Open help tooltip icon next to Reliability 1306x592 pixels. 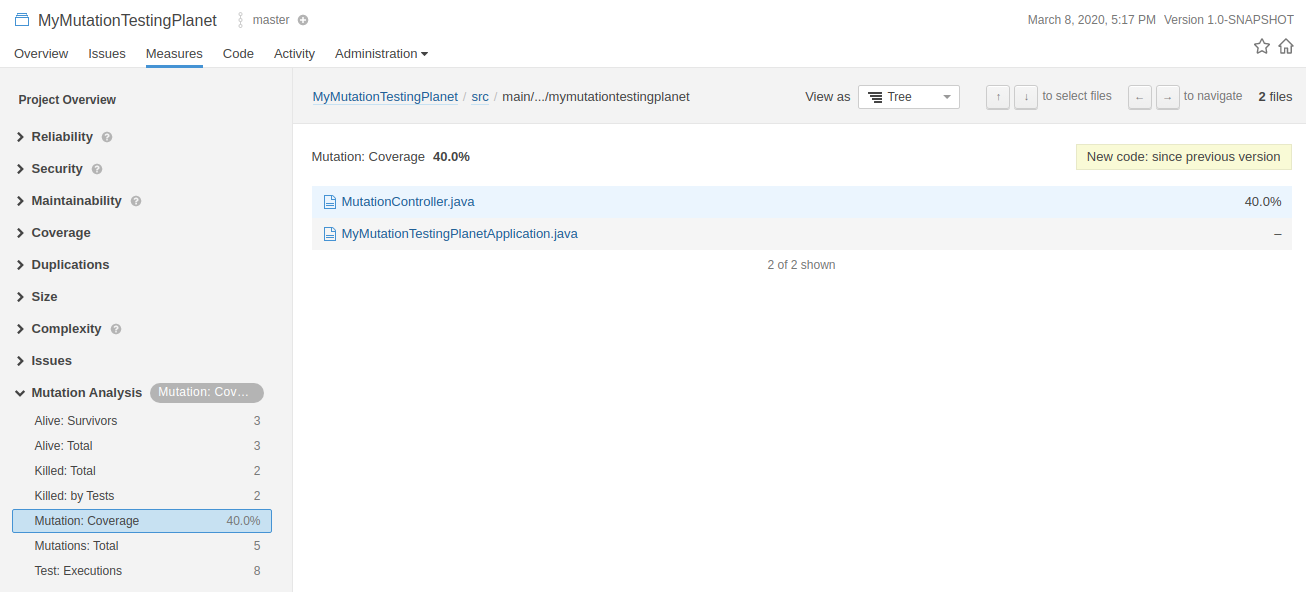(x=107, y=137)
